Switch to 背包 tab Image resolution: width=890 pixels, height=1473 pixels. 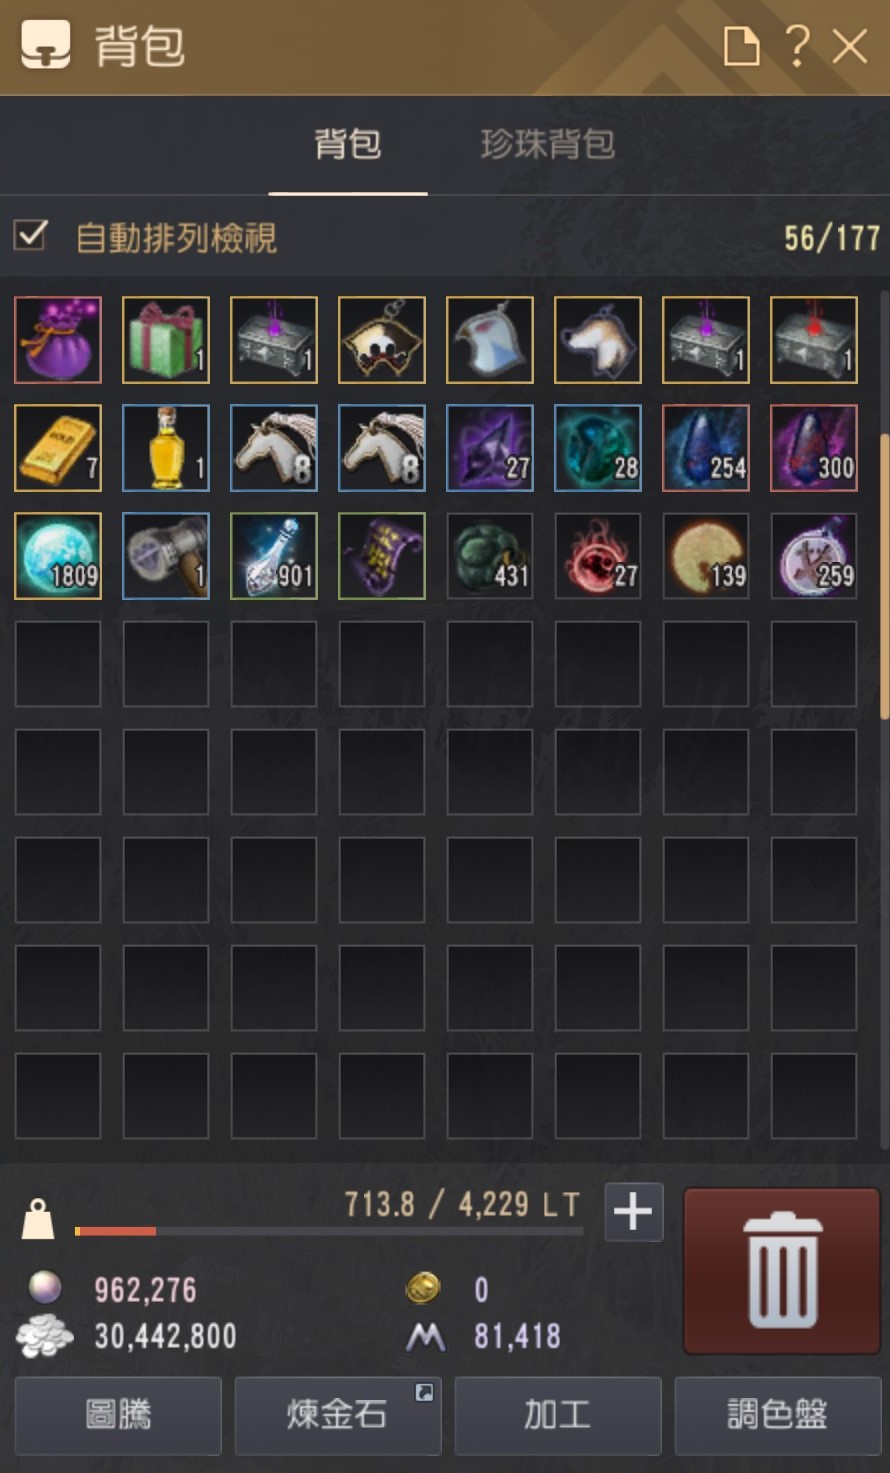pyautogui.click(x=348, y=145)
